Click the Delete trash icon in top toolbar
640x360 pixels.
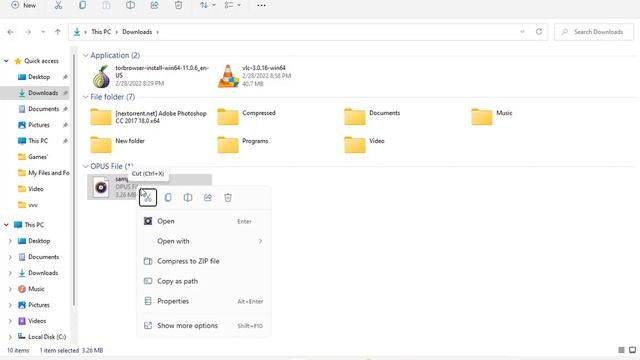(178, 5)
